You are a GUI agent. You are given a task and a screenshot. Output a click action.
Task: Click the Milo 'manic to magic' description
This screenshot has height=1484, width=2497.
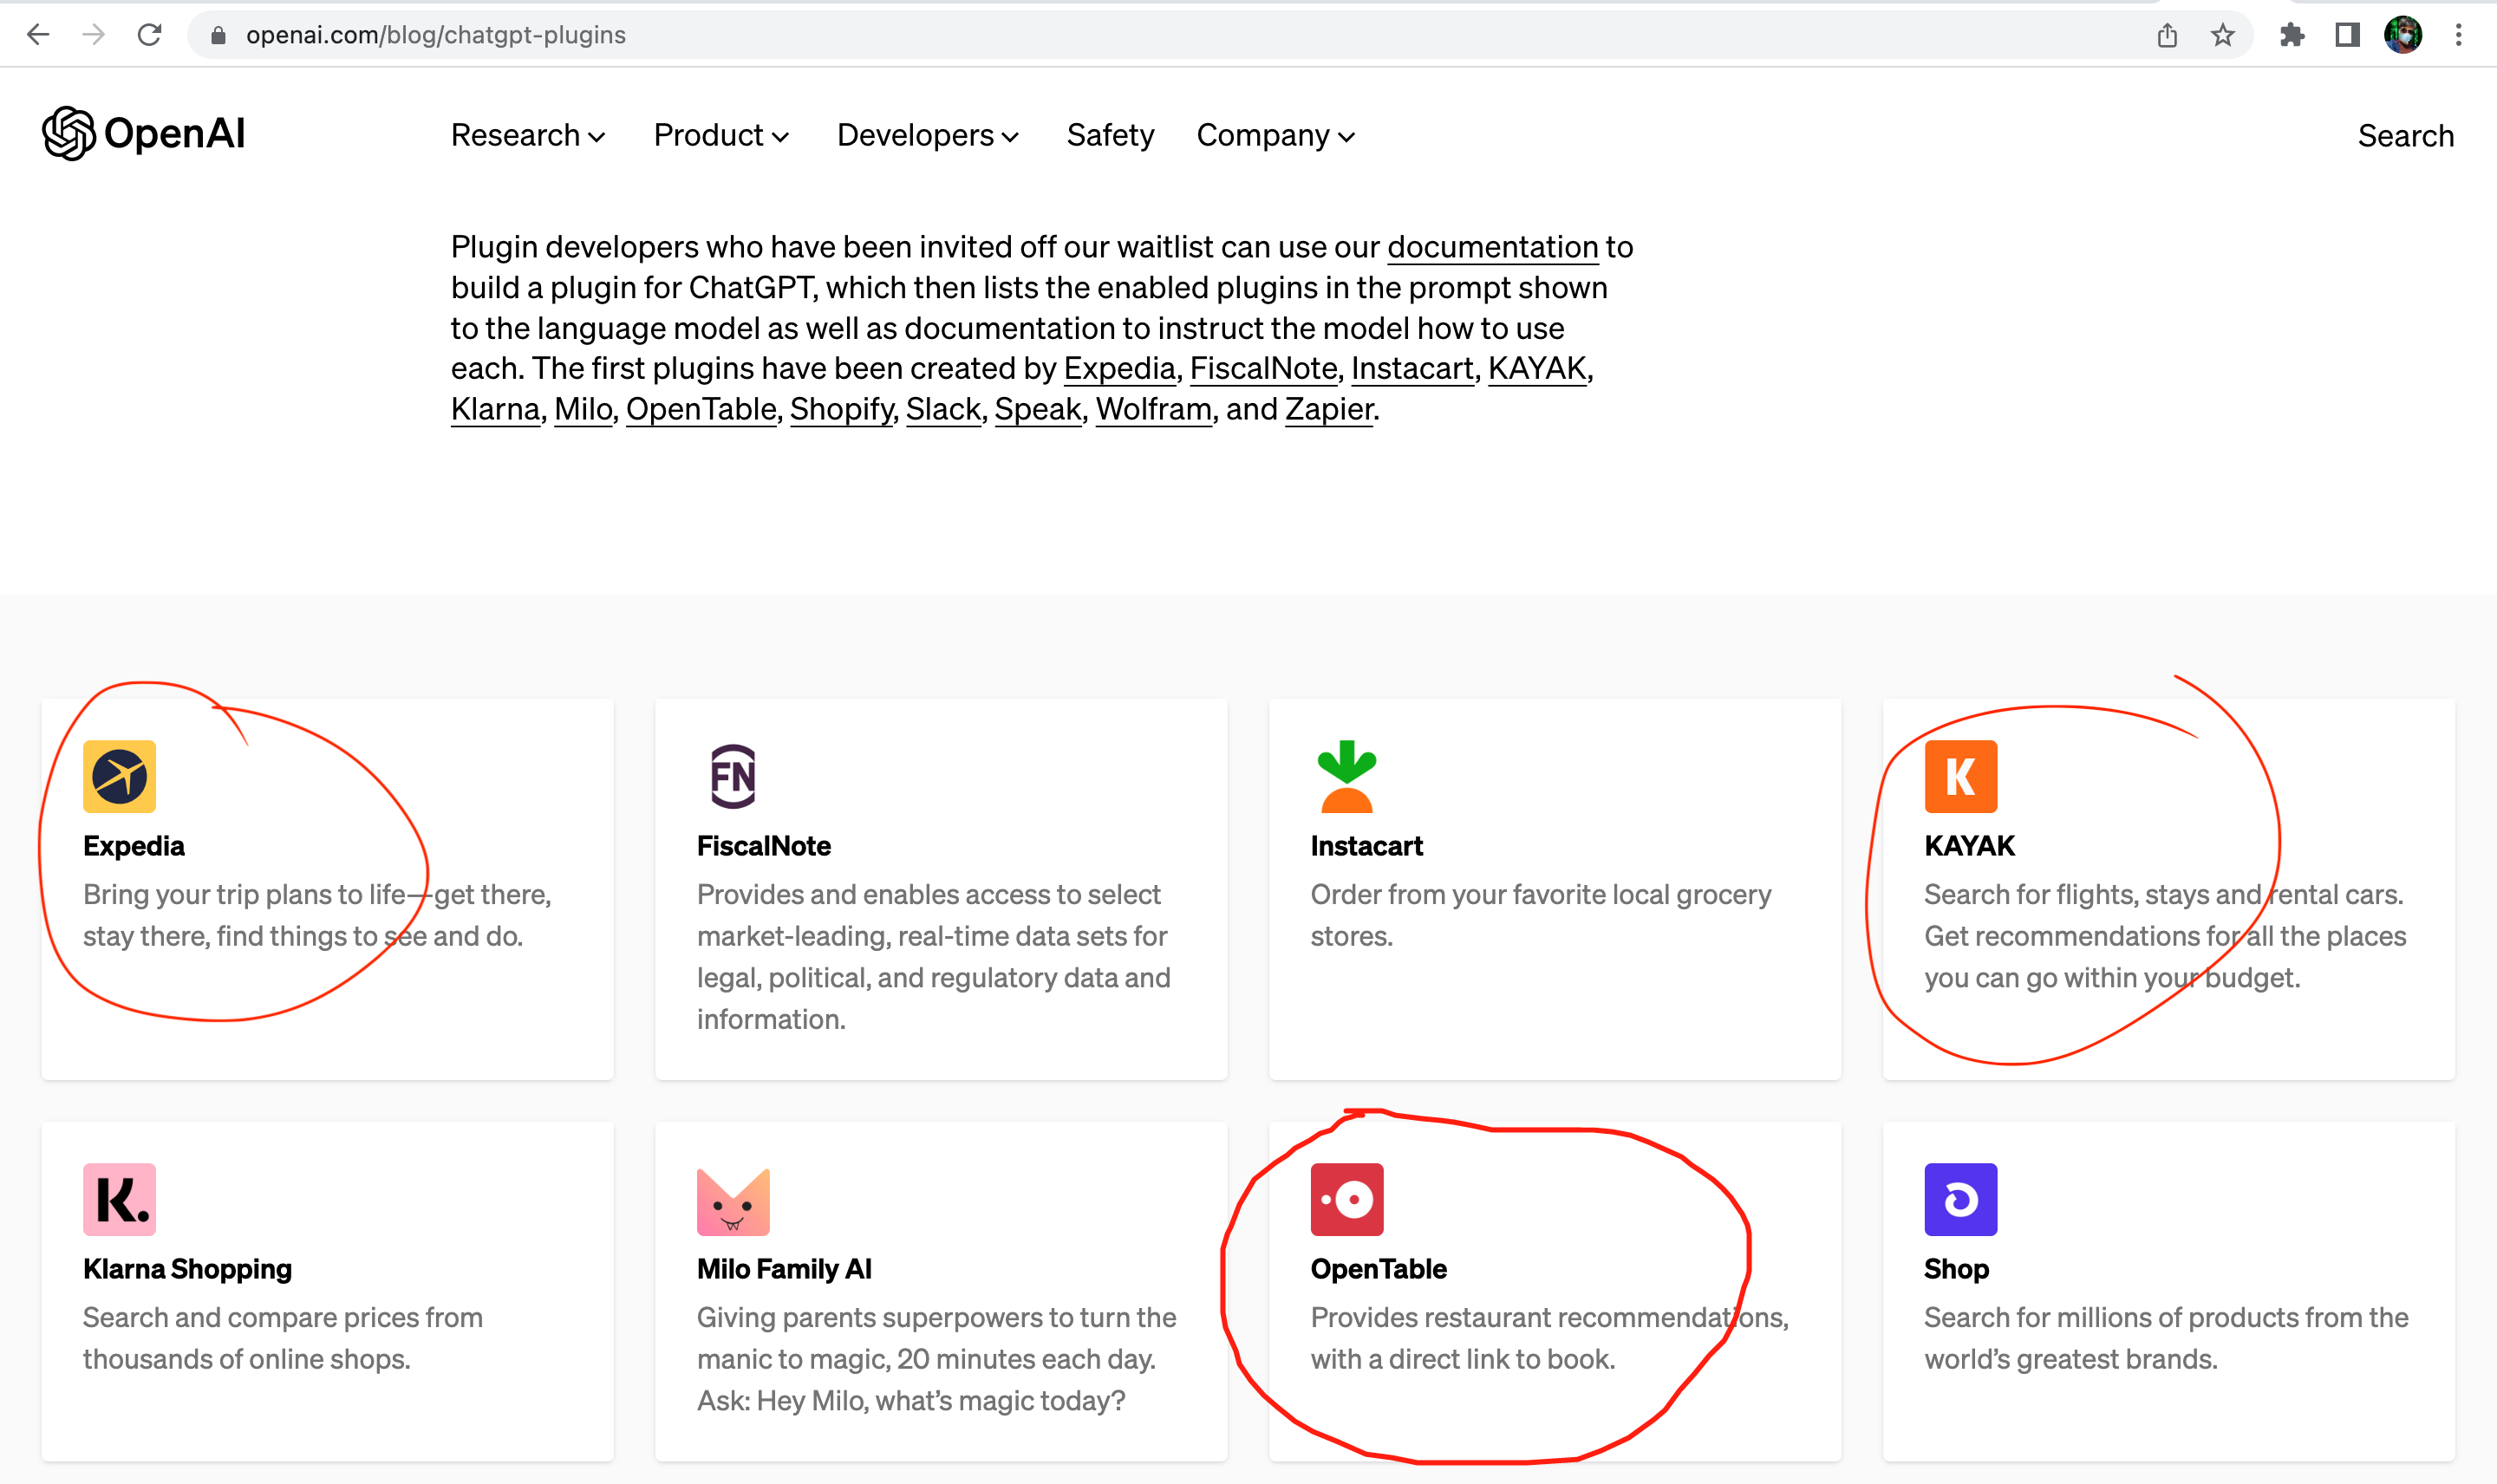pos(936,1359)
